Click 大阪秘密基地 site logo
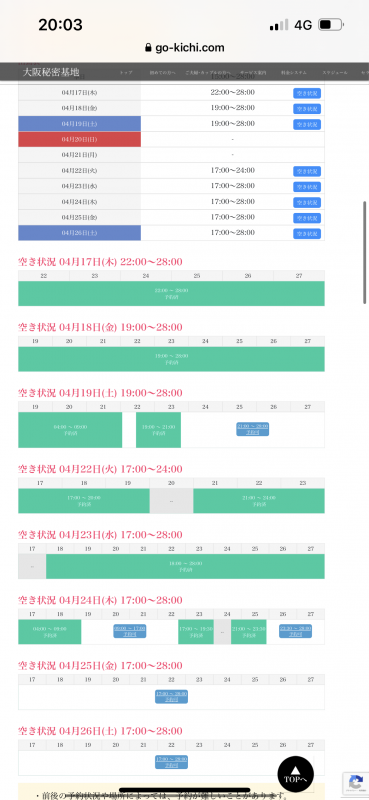 pyautogui.click(x=51, y=72)
